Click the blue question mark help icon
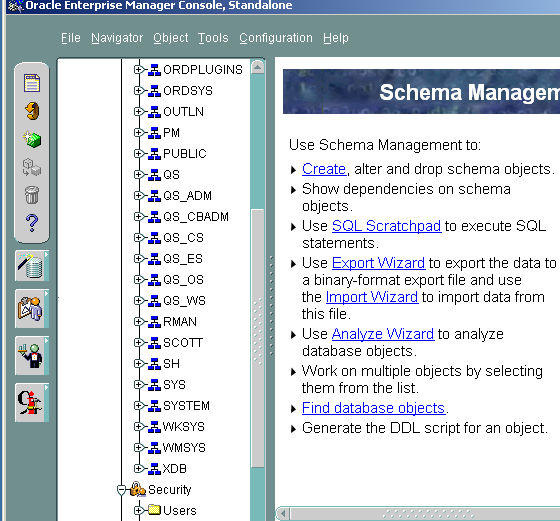Screen dimensions: 560x521 (x=32, y=223)
